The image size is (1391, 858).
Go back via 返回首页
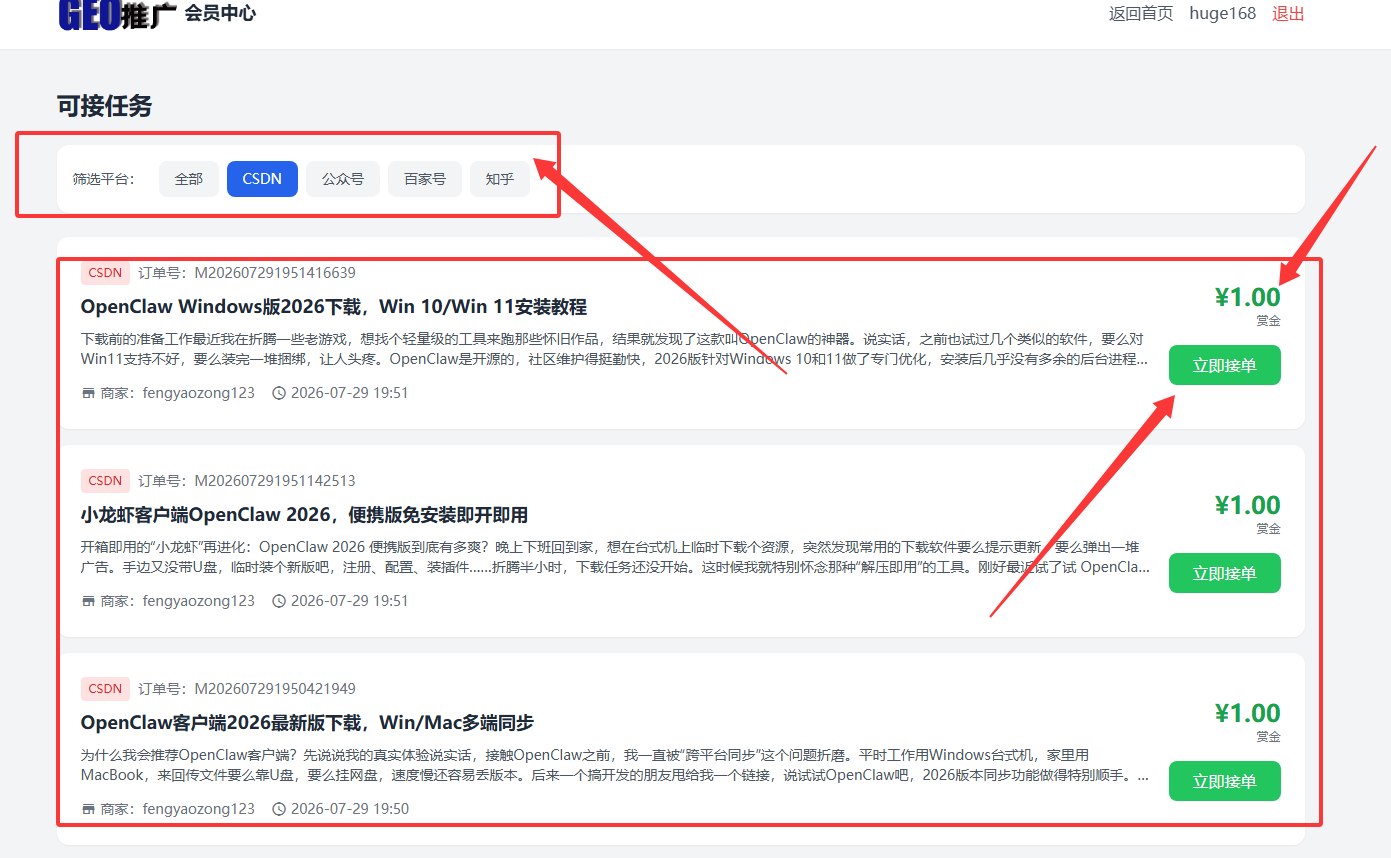[1141, 13]
